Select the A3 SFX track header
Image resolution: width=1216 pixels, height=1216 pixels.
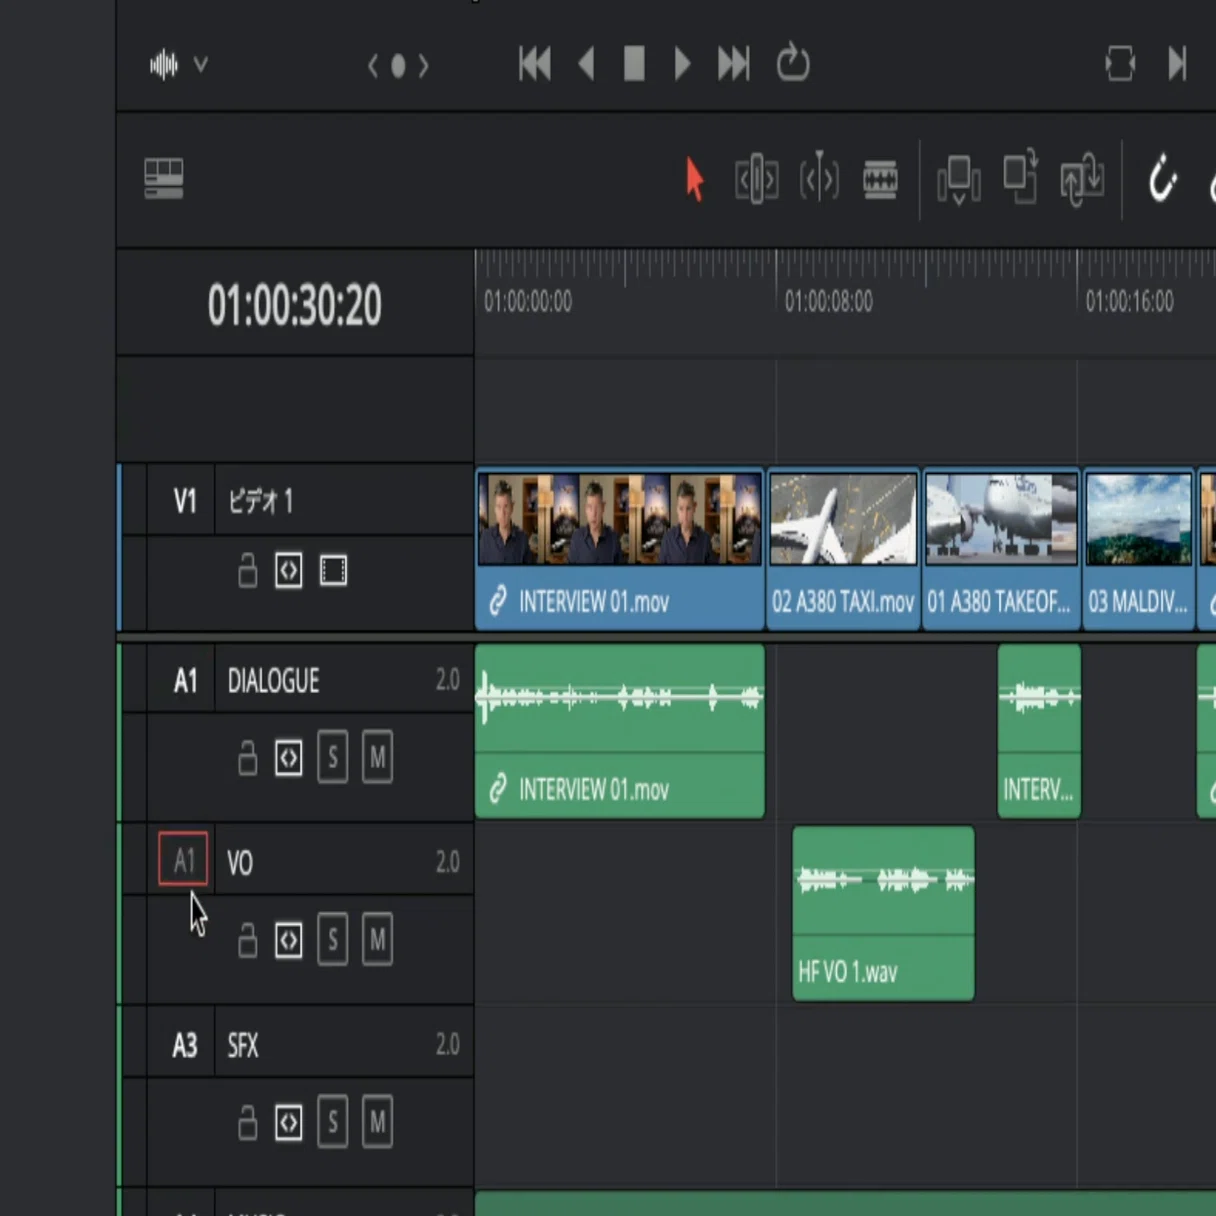pyautogui.click(x=185, y=1046)
